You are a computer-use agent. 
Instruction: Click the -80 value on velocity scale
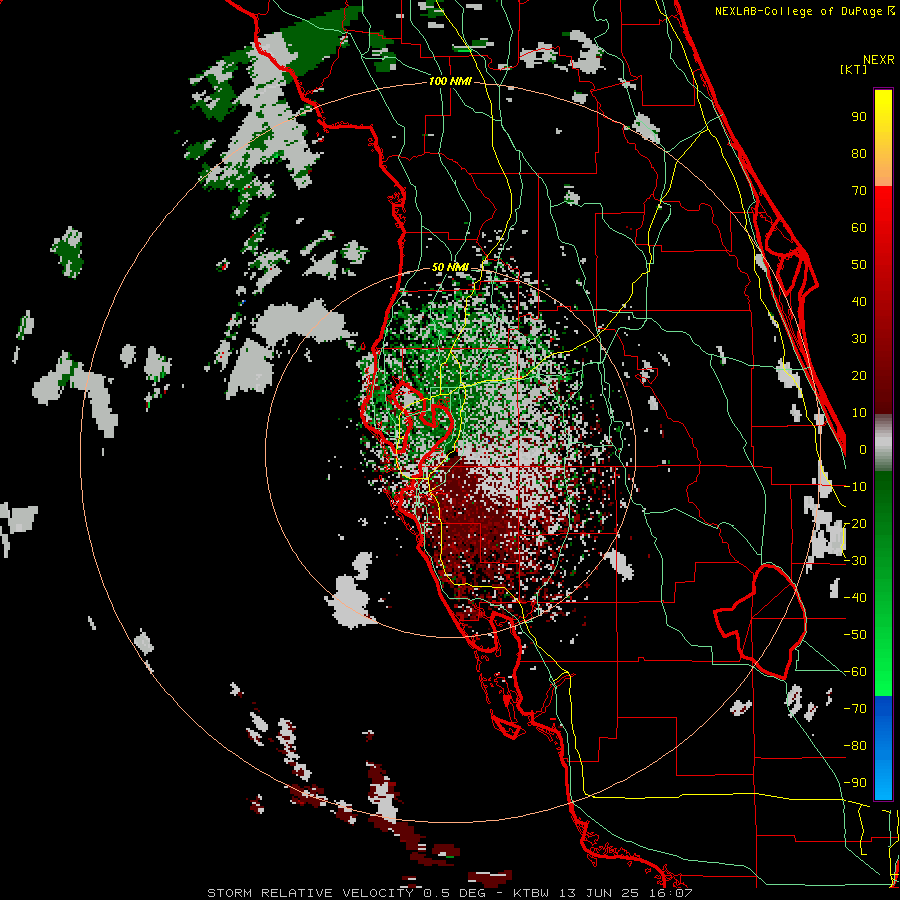(x=855, y=746)
